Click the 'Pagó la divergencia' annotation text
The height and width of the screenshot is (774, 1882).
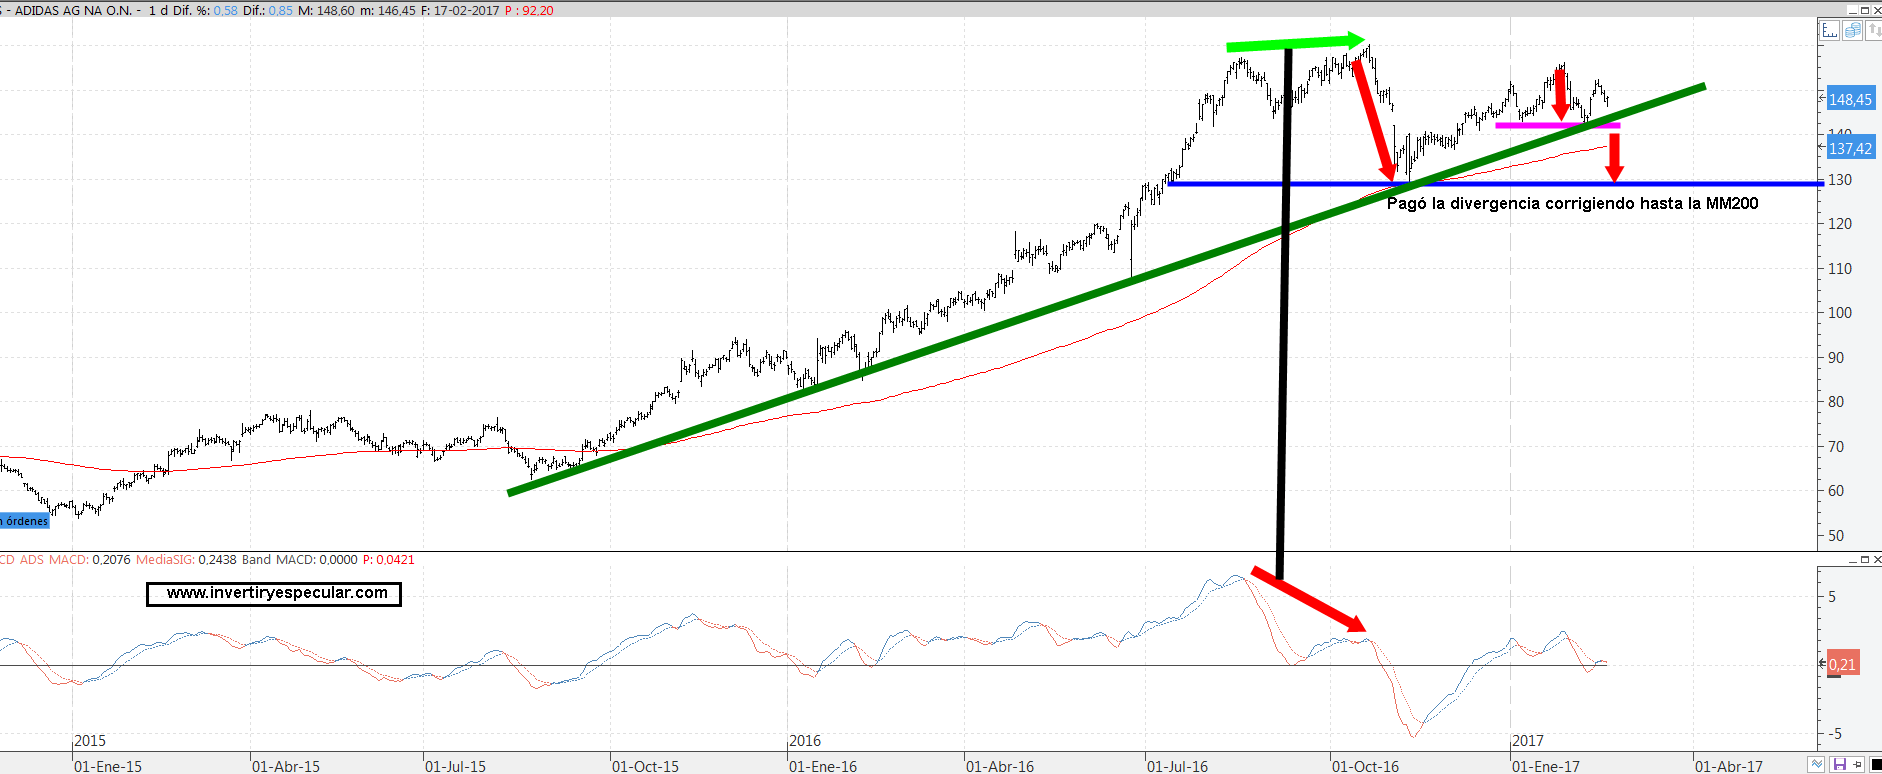[x=1571, y=204]
